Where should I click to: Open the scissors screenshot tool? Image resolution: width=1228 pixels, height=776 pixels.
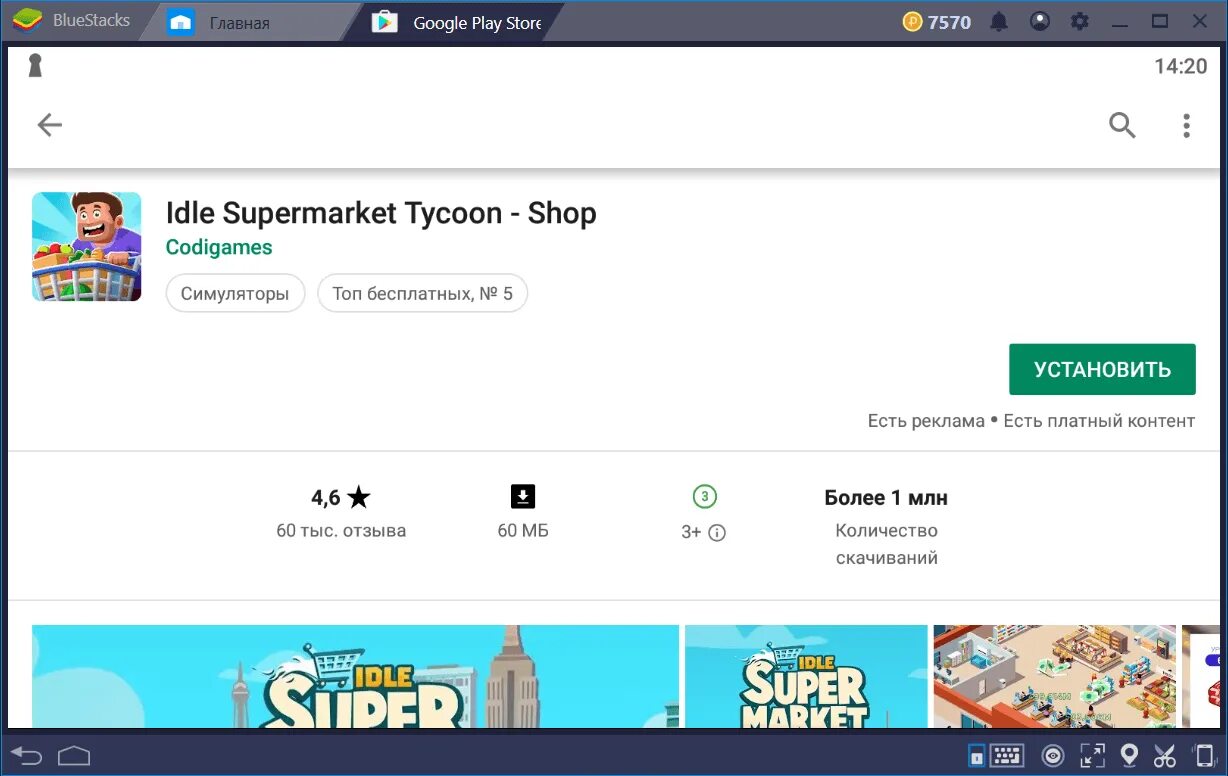1165,755
